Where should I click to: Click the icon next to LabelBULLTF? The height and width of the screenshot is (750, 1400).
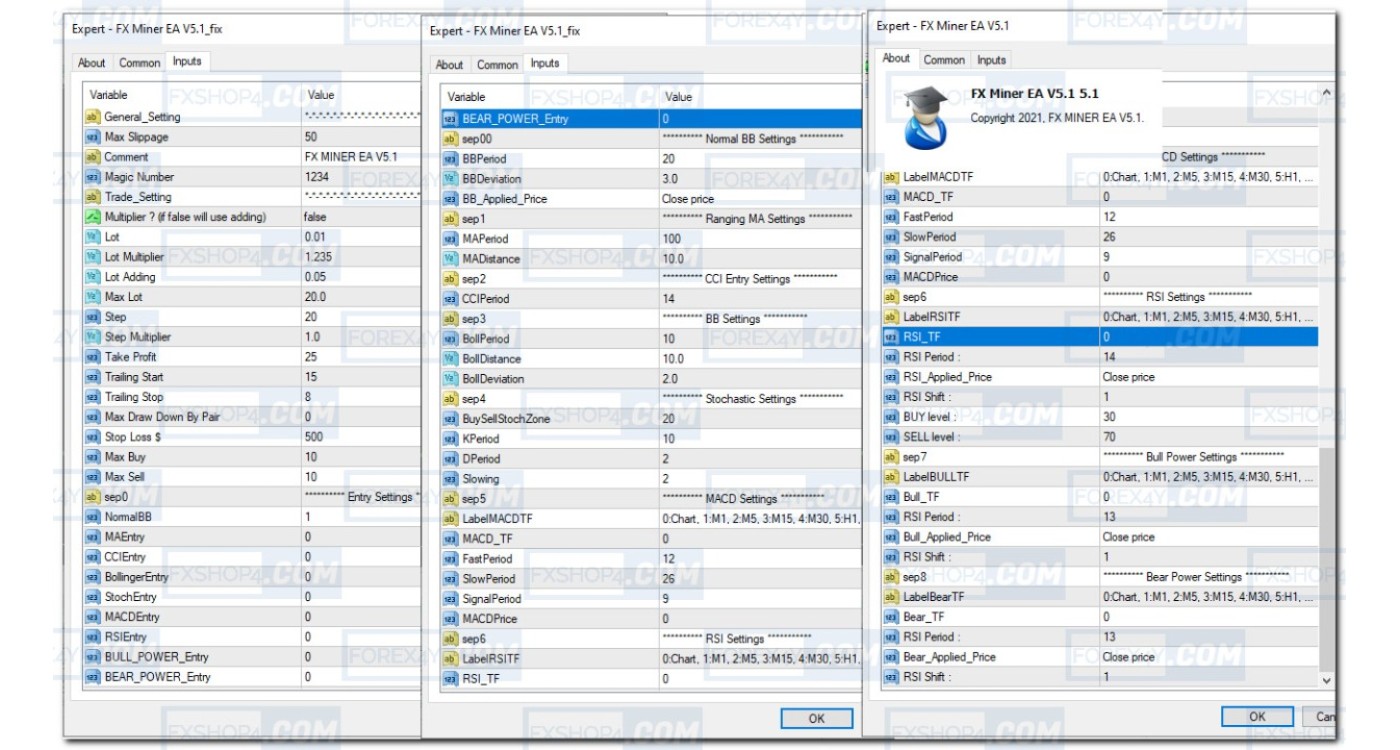point(891,477)
